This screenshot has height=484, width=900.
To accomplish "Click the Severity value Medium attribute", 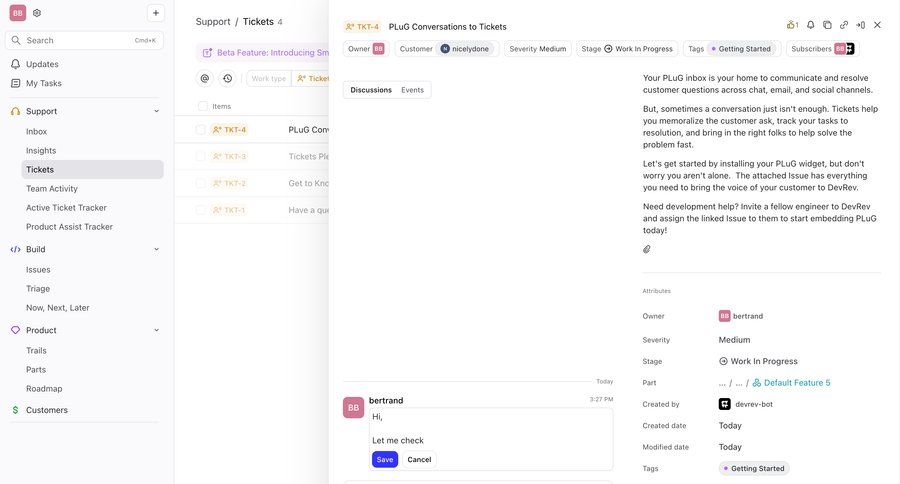I will pyautogui.click(x=734, y=340).
